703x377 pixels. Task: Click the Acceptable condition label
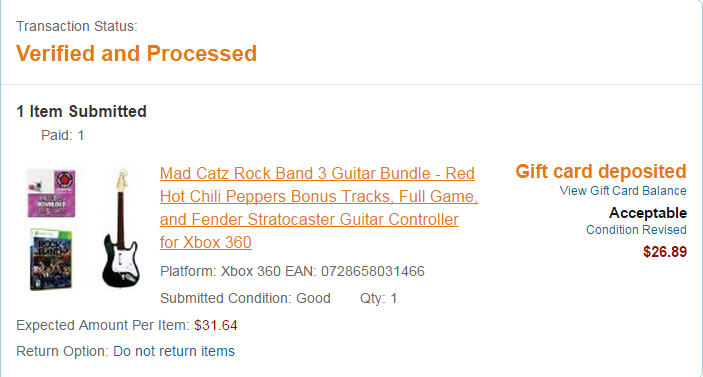click(648, 212)
